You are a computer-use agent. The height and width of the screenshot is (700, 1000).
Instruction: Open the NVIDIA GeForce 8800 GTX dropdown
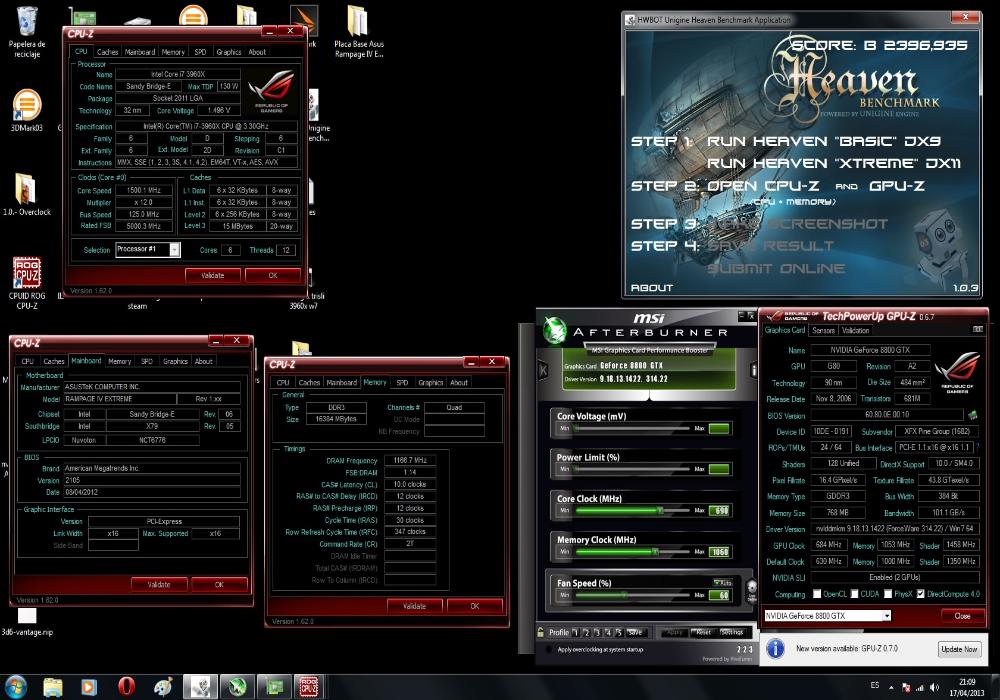click(827, 616)
